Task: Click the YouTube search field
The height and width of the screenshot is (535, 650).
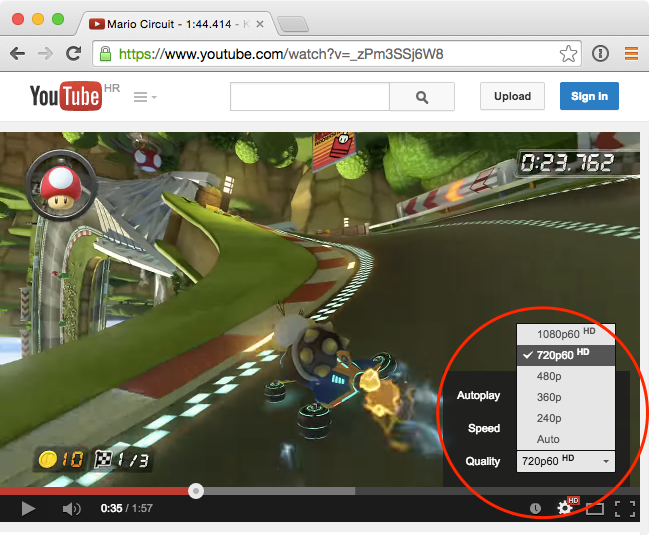Action: (310, 97)
